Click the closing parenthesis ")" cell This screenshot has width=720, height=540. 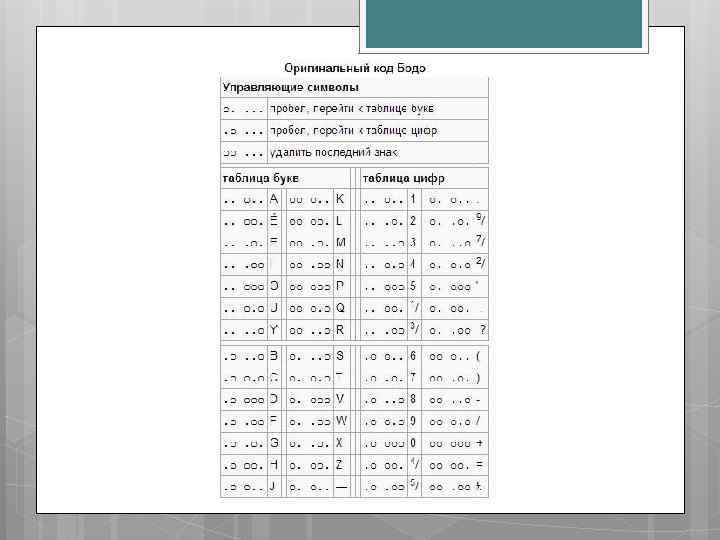[x=478, y=378]
